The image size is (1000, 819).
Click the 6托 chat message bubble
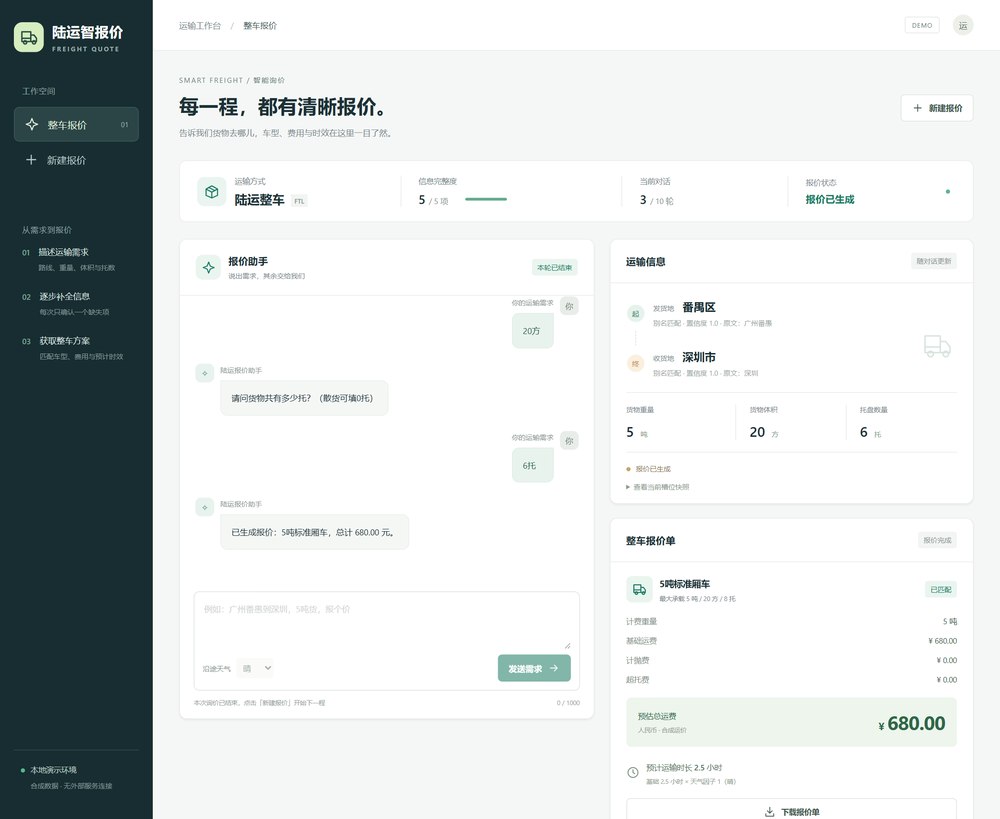click(533, 466)
